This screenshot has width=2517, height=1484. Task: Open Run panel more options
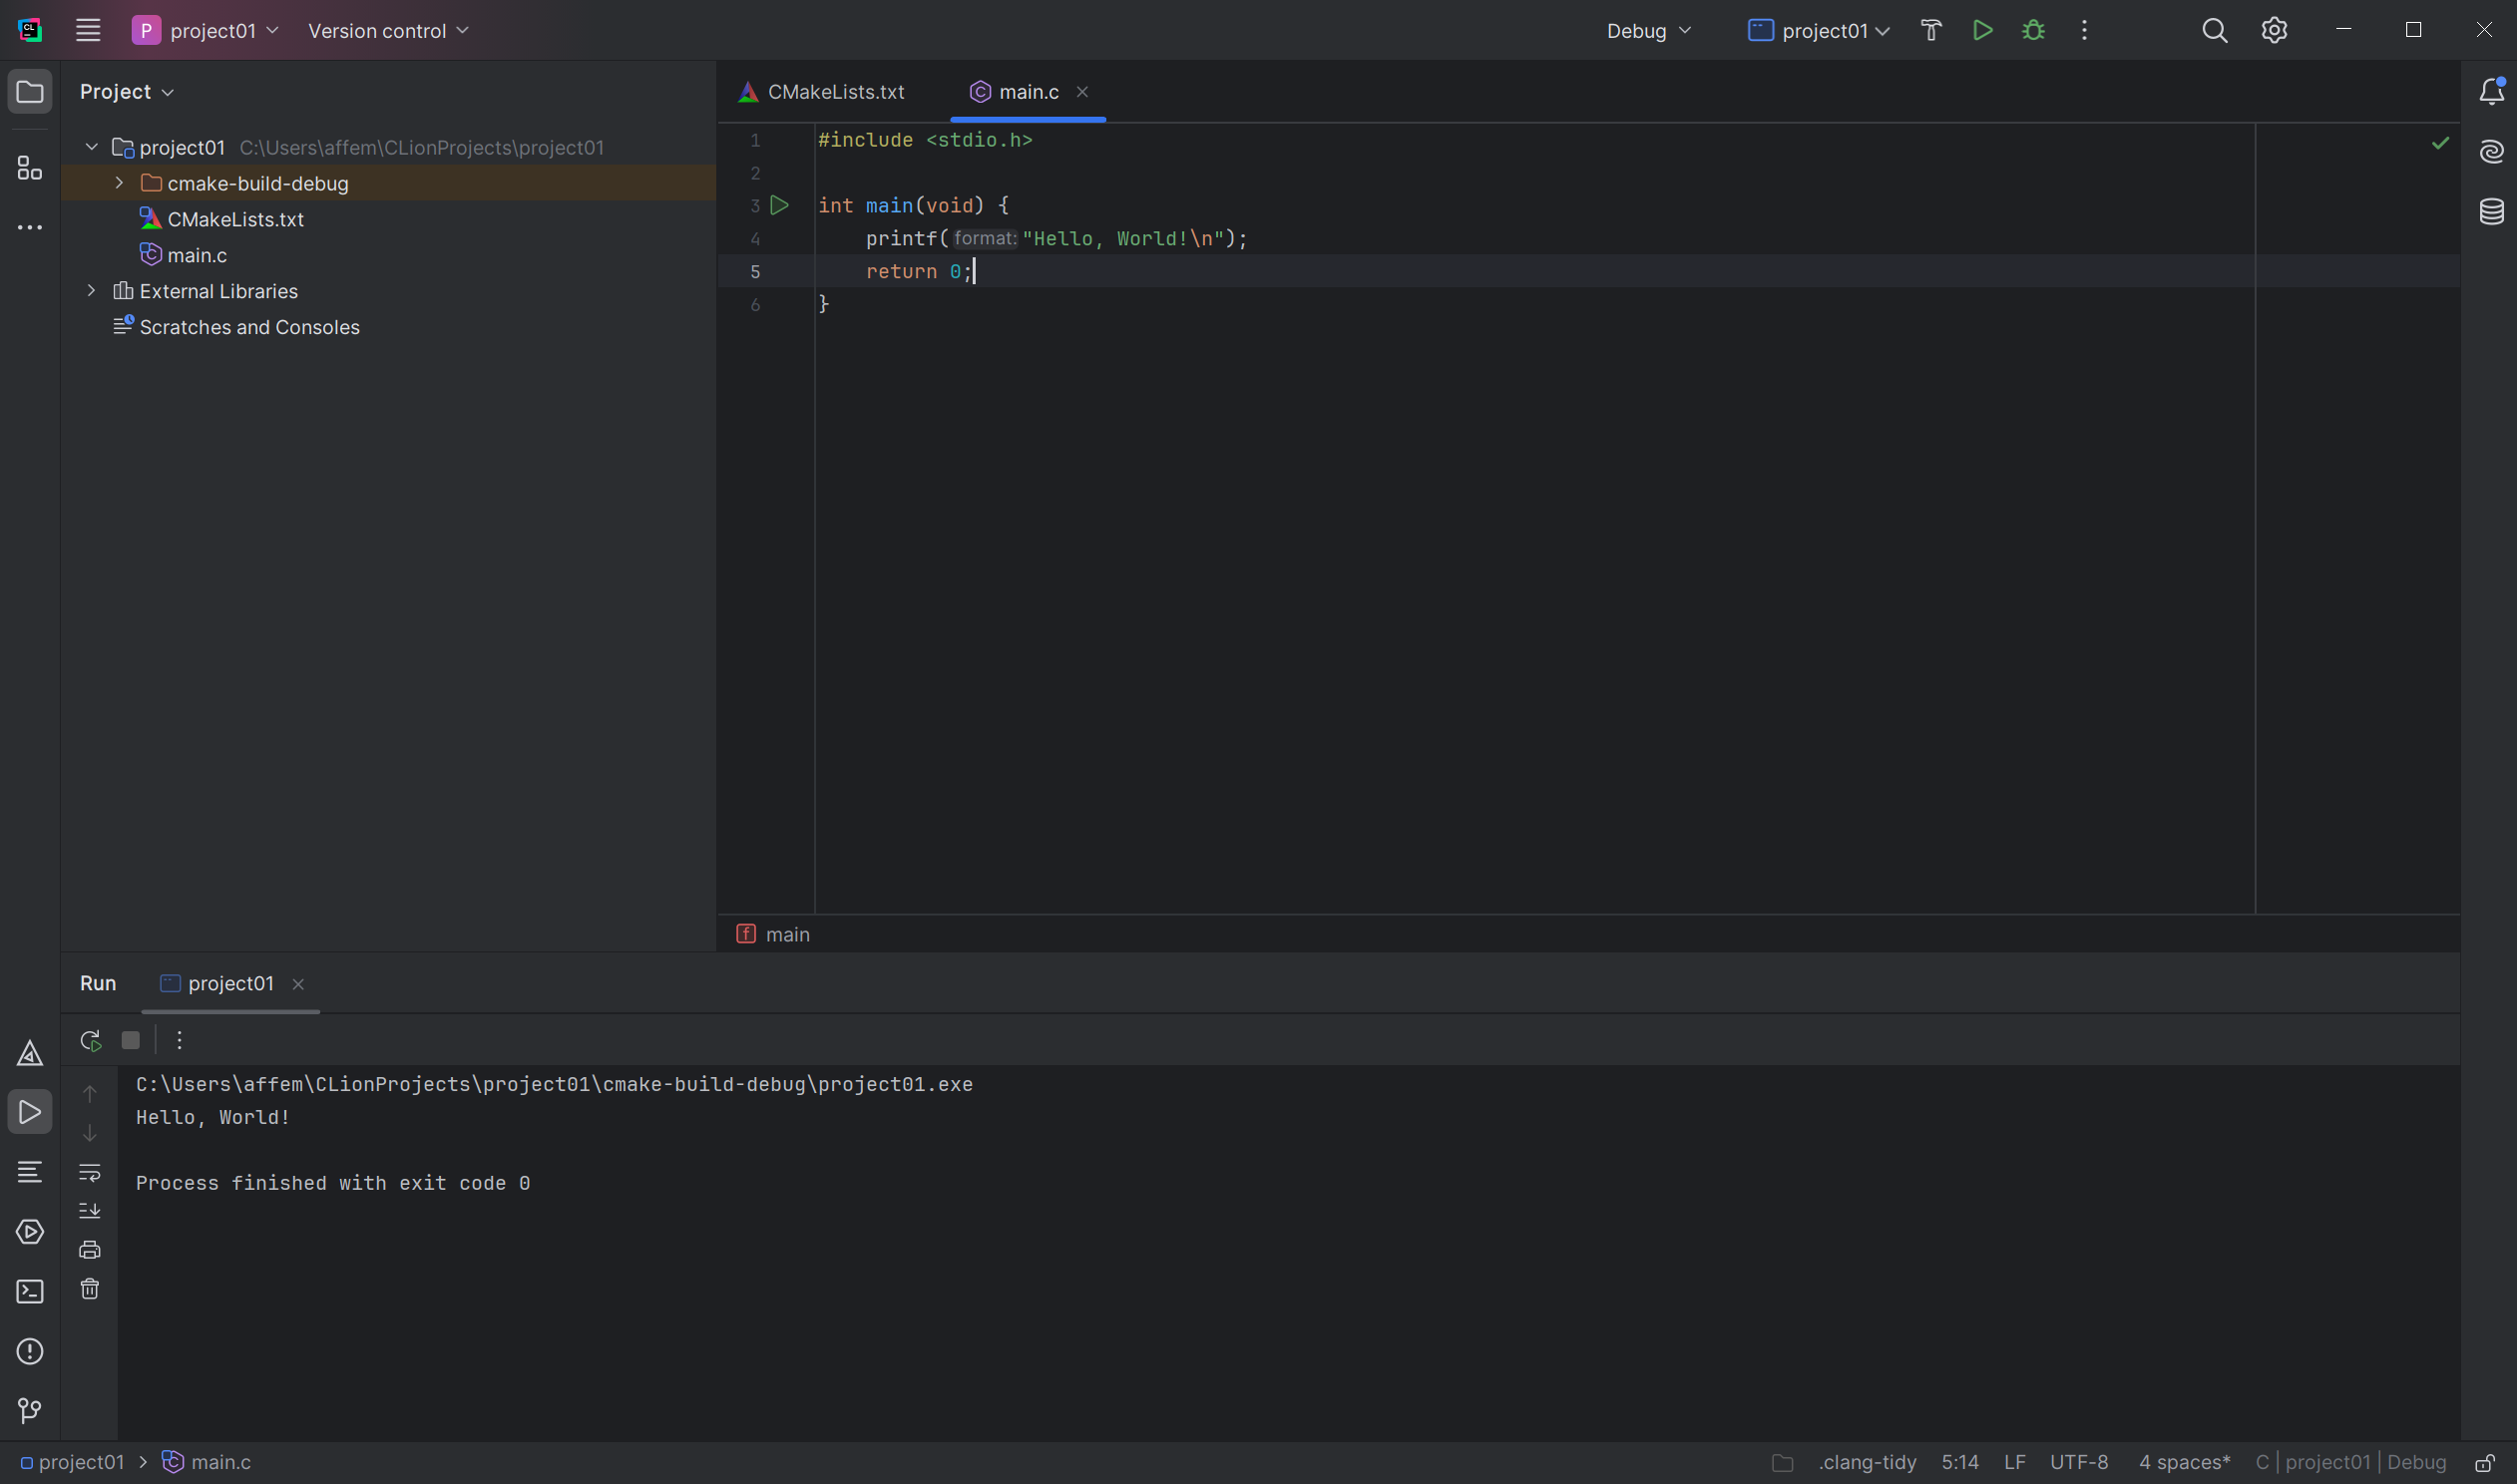pos(179,1041)
